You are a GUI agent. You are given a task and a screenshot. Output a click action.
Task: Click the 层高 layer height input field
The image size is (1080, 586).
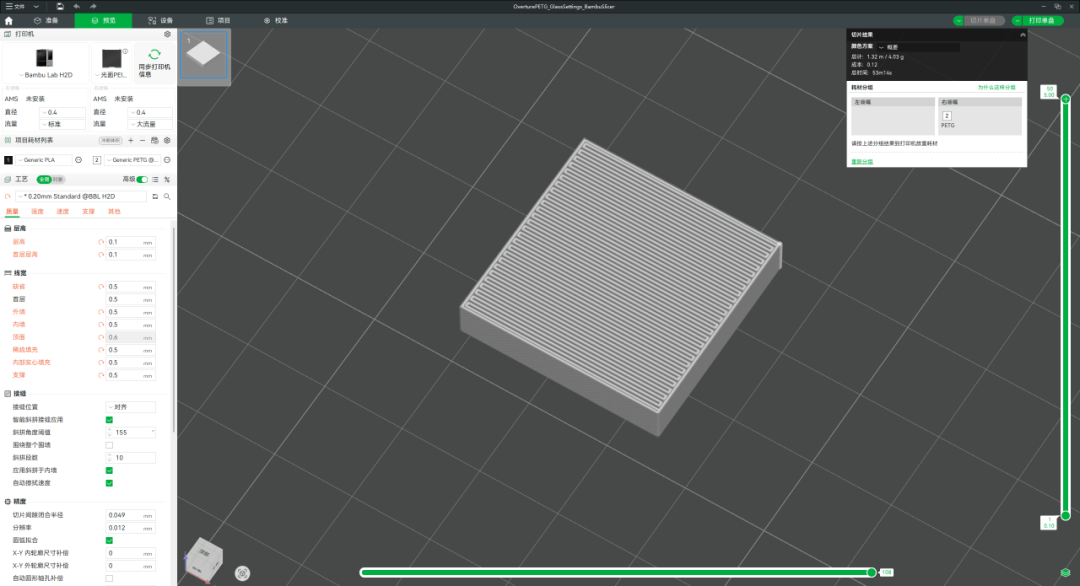pyautogui.click(x=130, y=242)
